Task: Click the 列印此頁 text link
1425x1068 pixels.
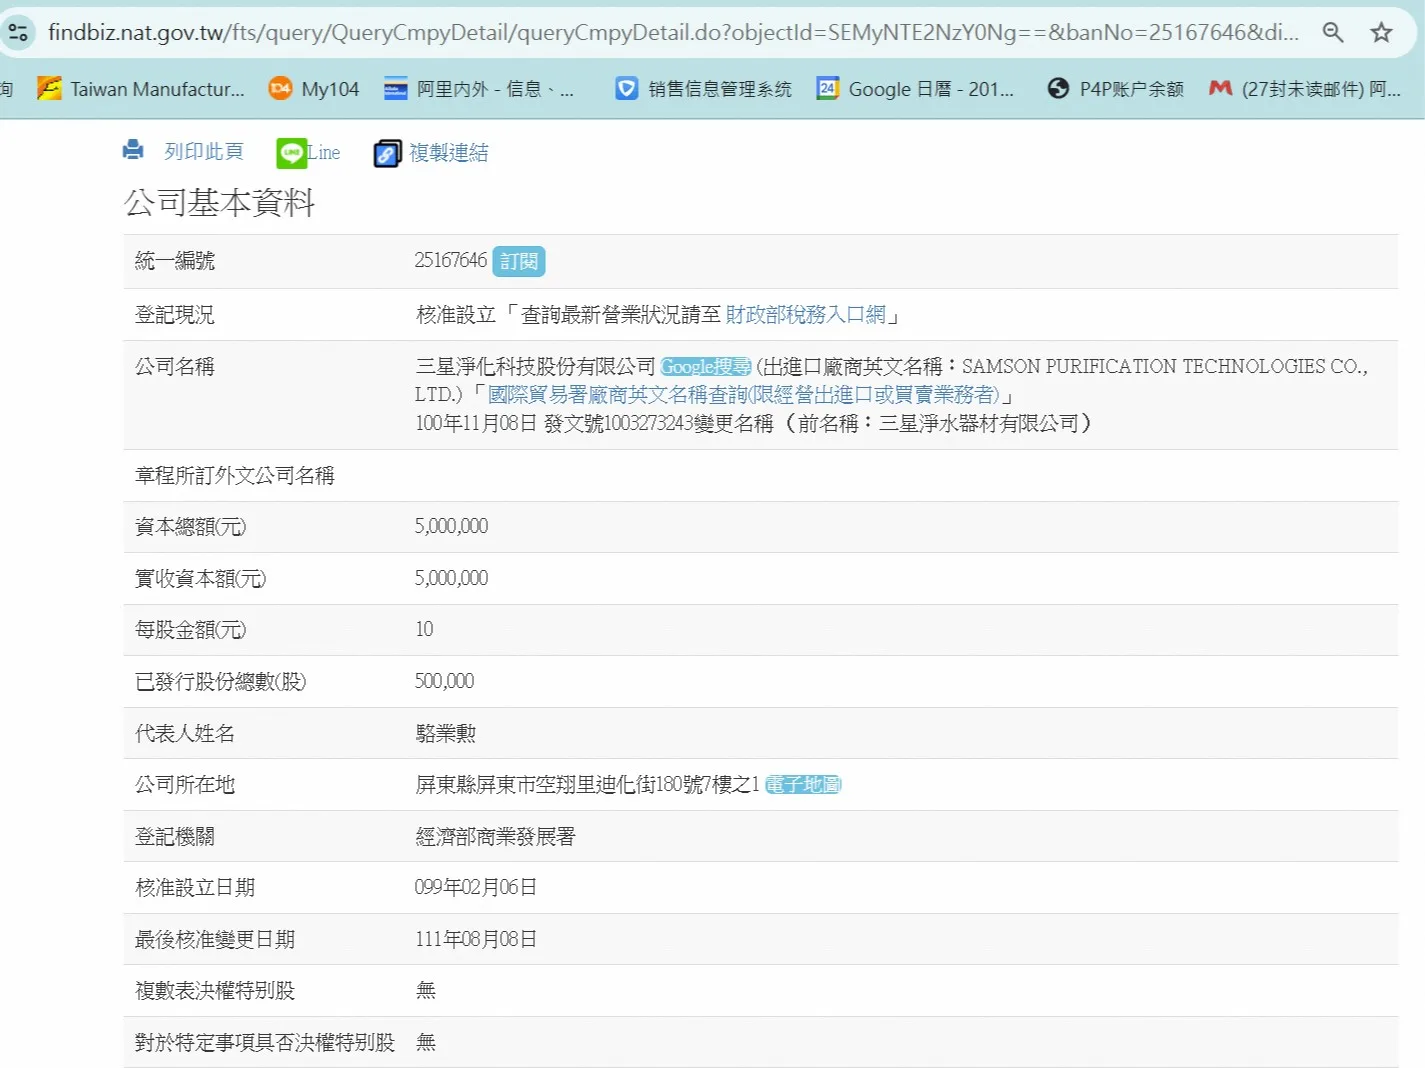Action: pyautogui.click(x=204, y=151)
